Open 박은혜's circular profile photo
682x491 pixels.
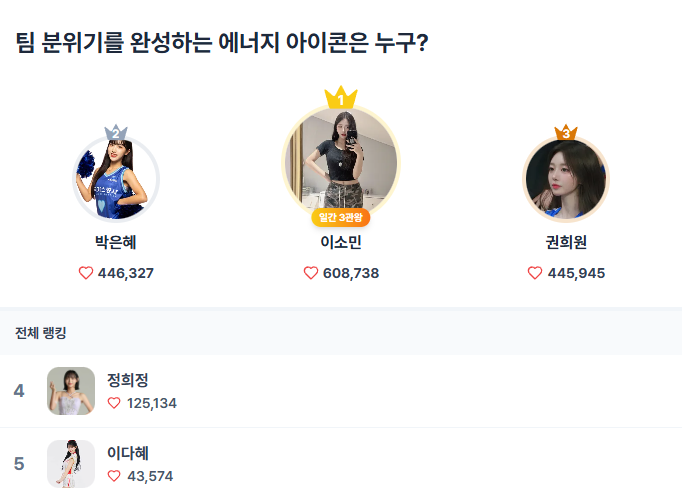(116, 180)
